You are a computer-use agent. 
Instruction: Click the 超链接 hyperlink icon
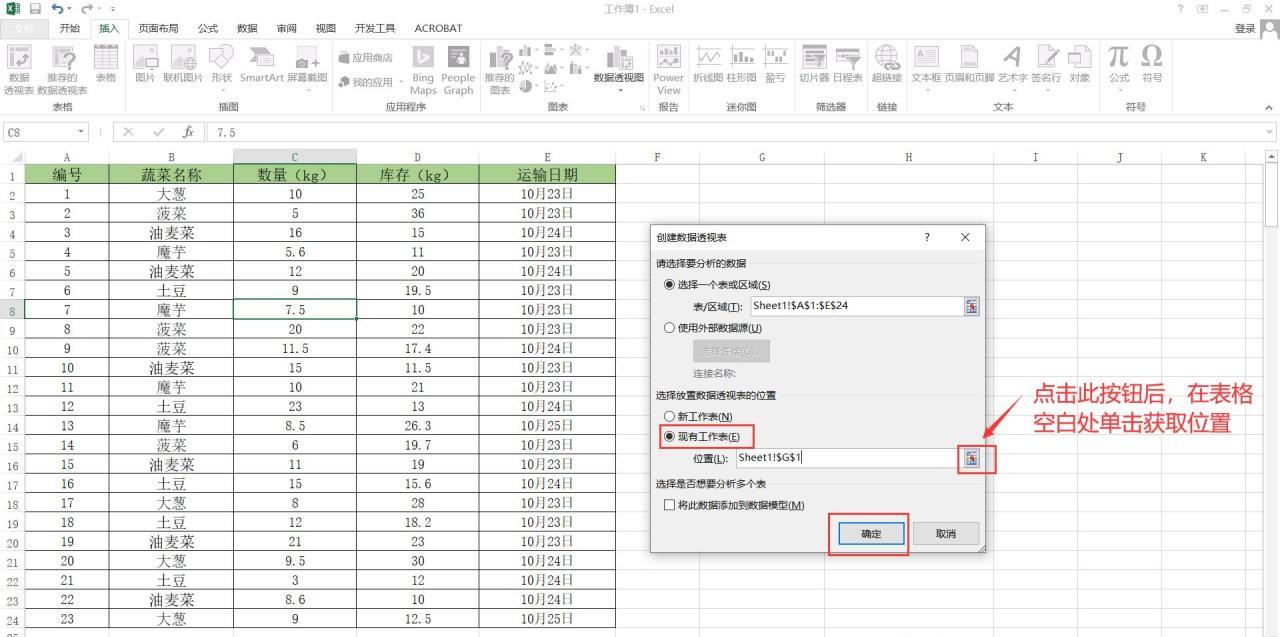point(886,65)
